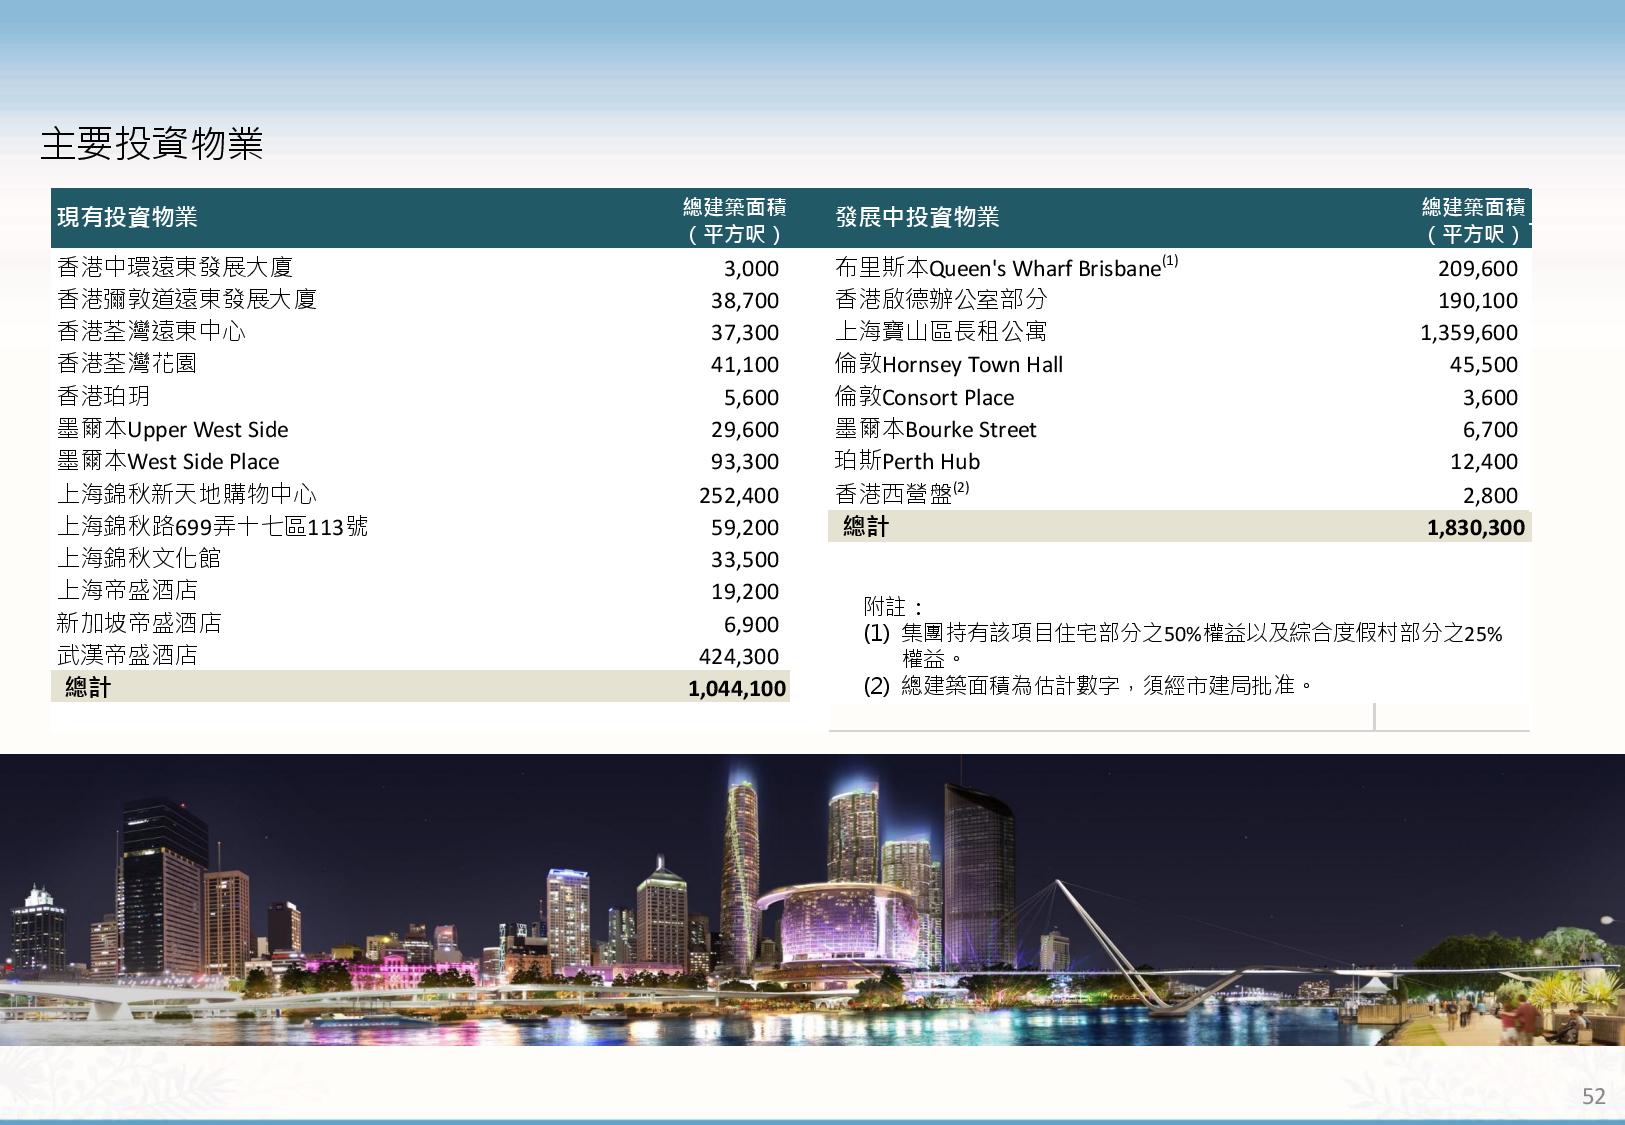Click the 現有投資物業 column header

127,217
